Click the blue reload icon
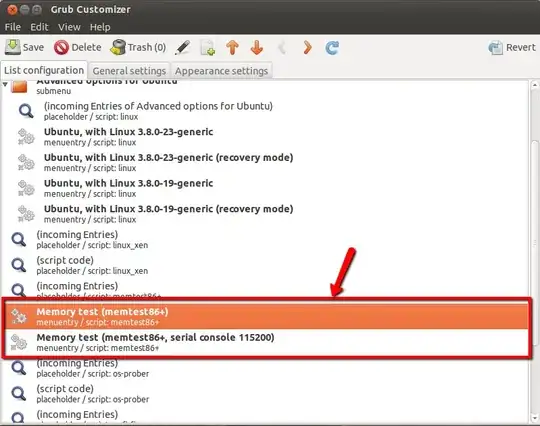 332,47
